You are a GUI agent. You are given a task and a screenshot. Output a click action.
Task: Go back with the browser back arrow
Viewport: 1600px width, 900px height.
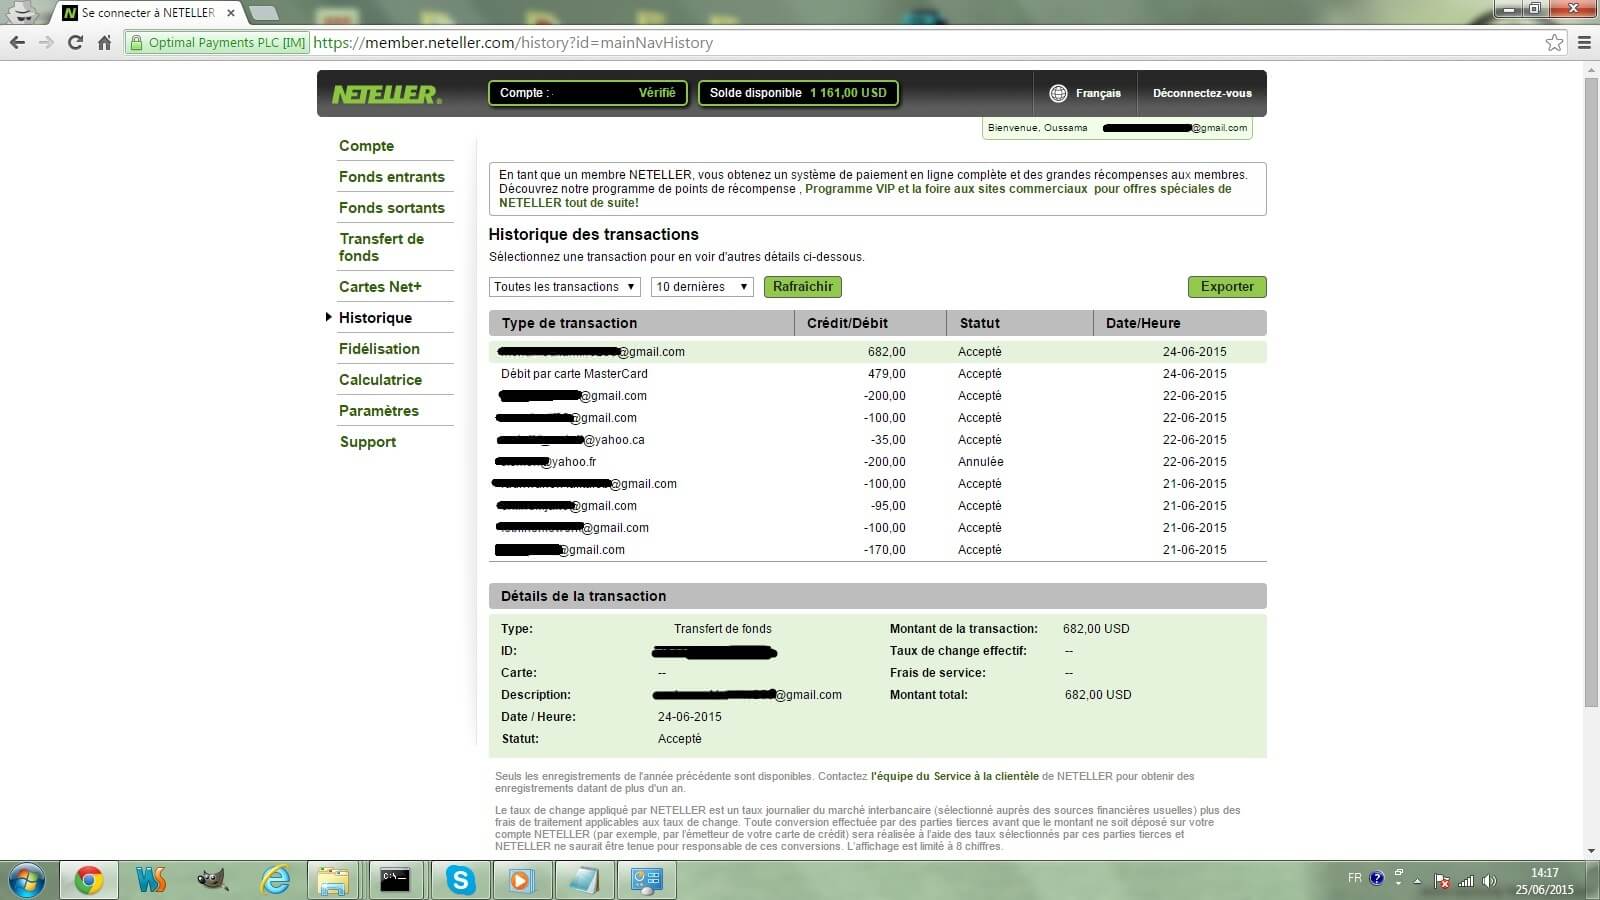(17, 42)
